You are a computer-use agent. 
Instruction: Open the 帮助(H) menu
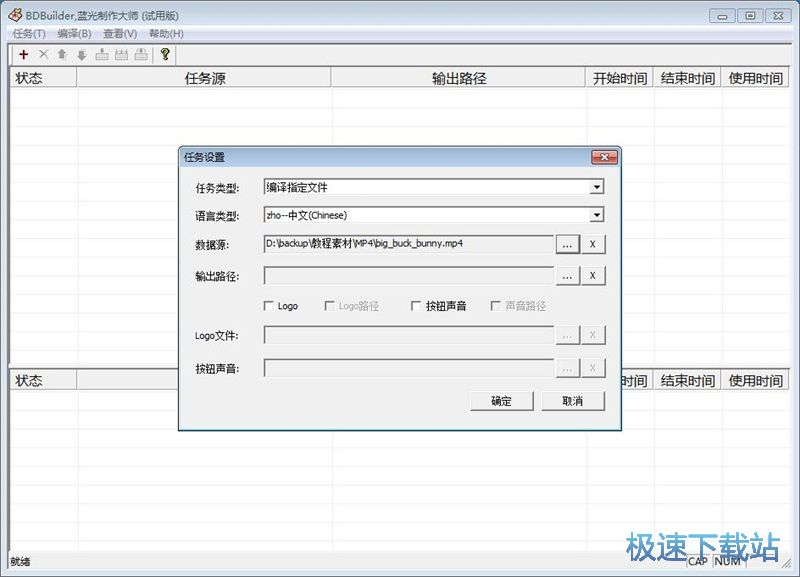click(x=166, y=34)
